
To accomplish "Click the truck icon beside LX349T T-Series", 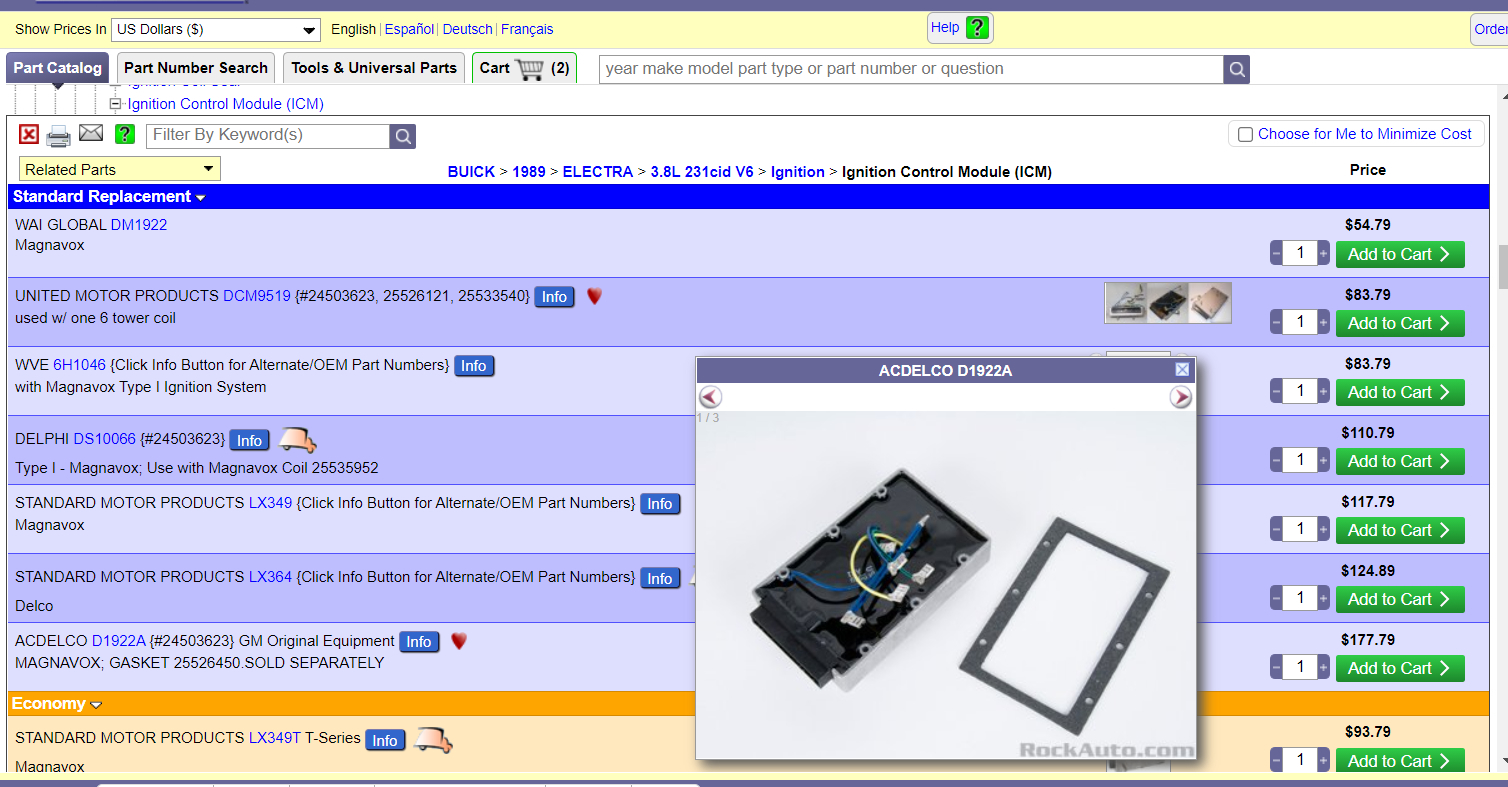I will pos(433,739).
